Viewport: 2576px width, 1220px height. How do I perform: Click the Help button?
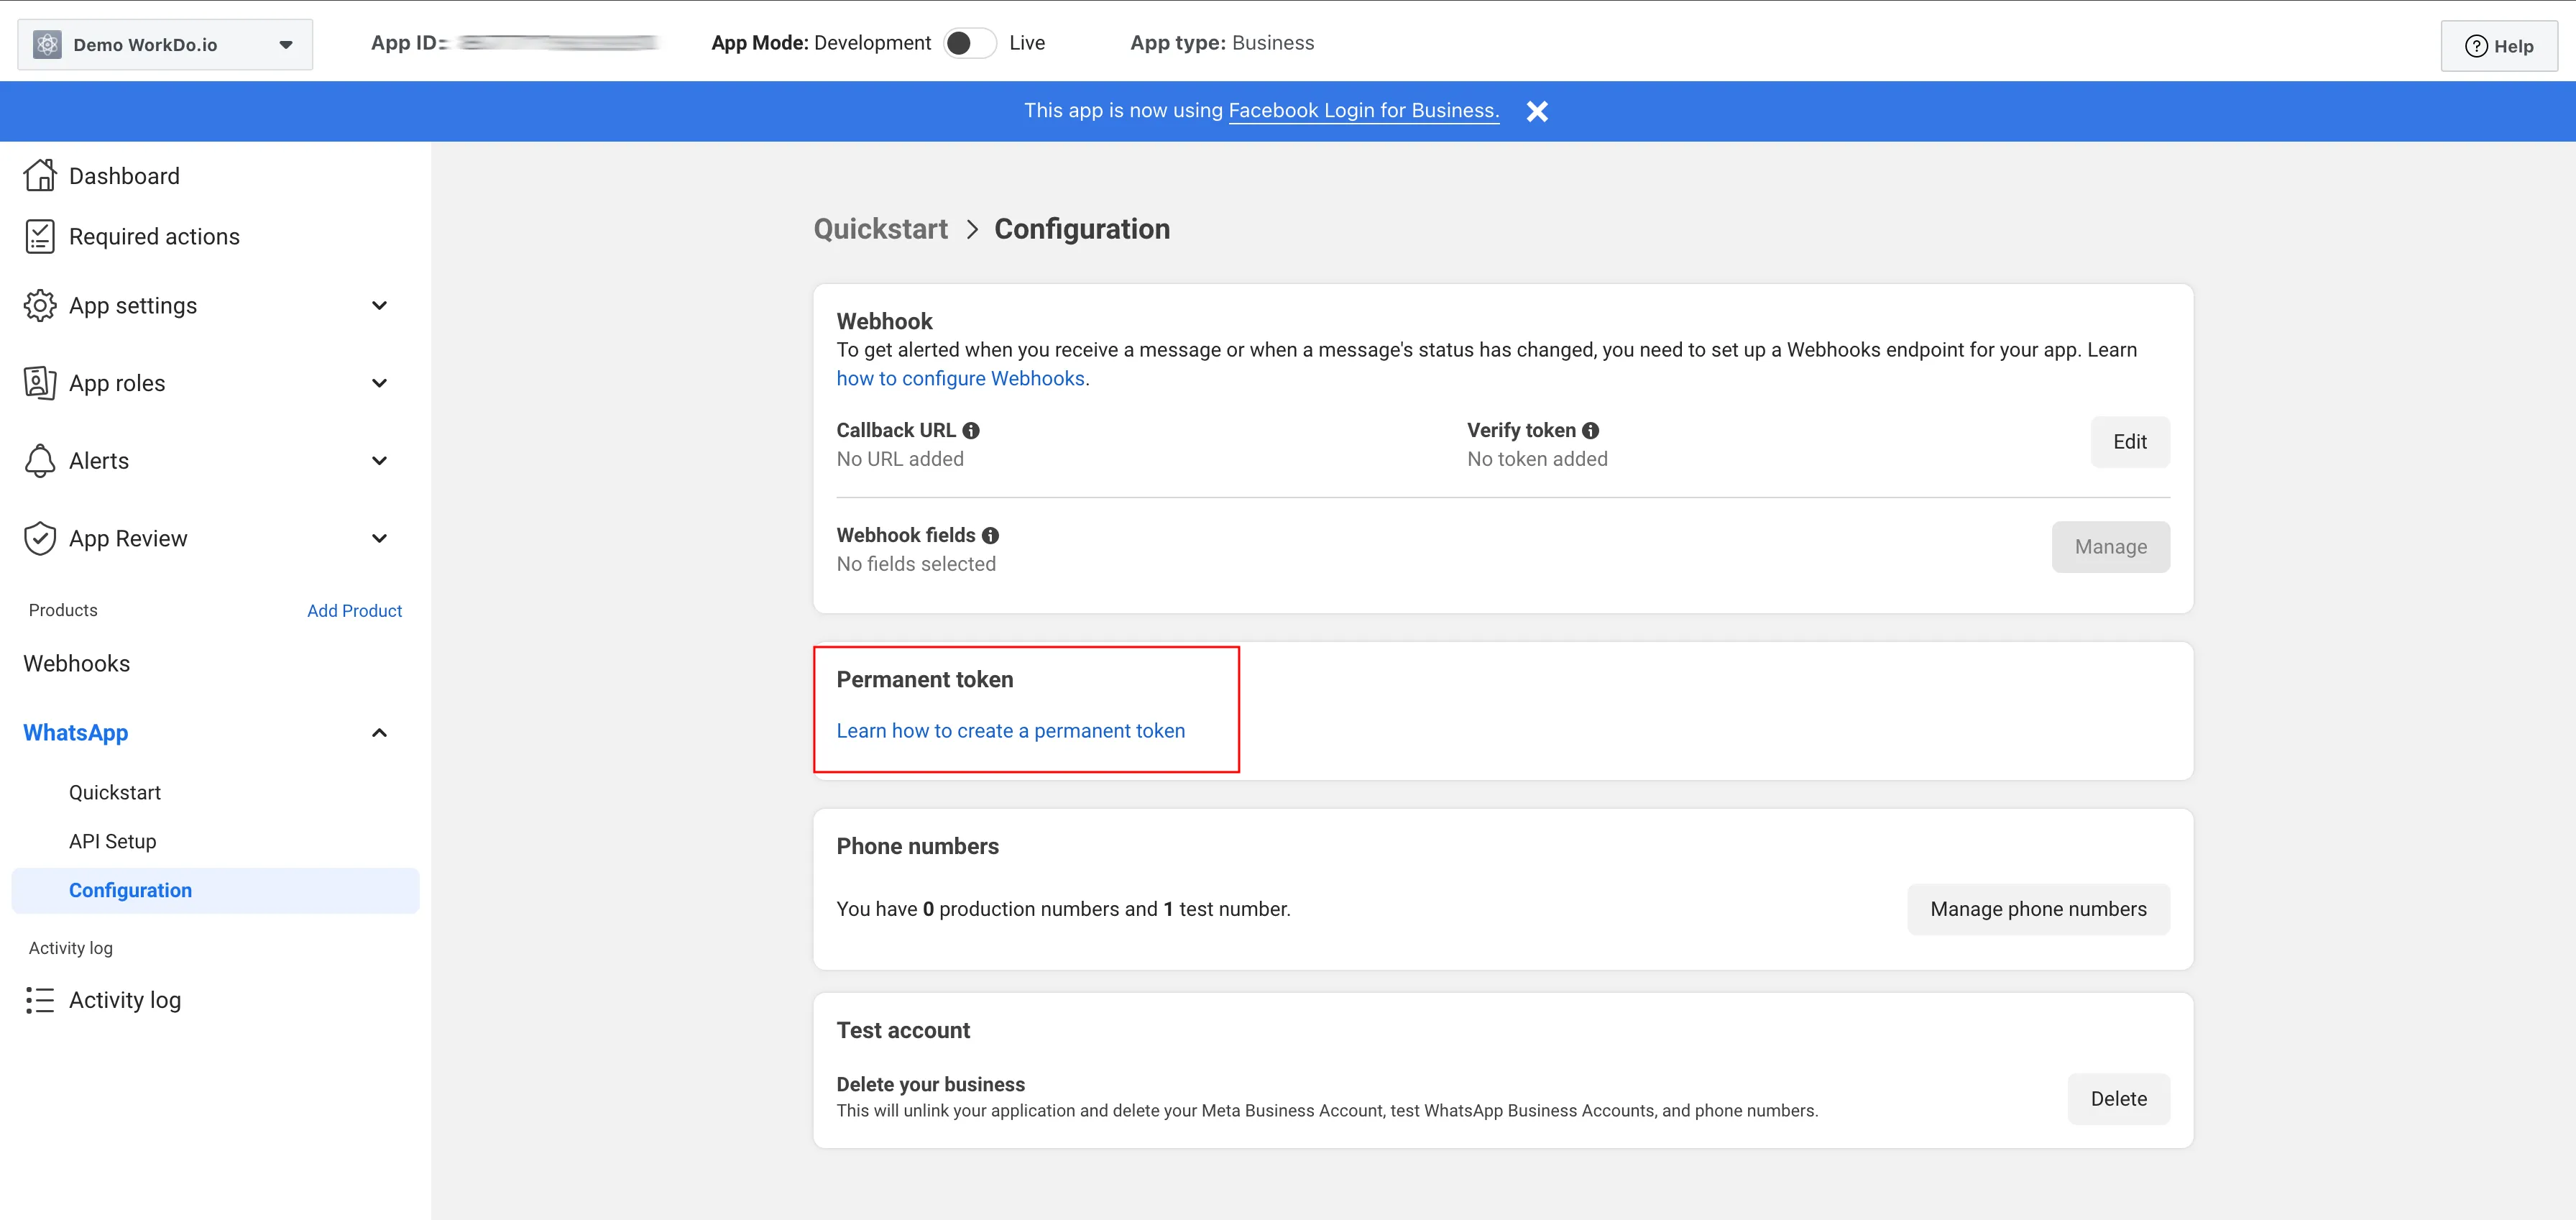pyautogui.click(x=2499, y=46)
